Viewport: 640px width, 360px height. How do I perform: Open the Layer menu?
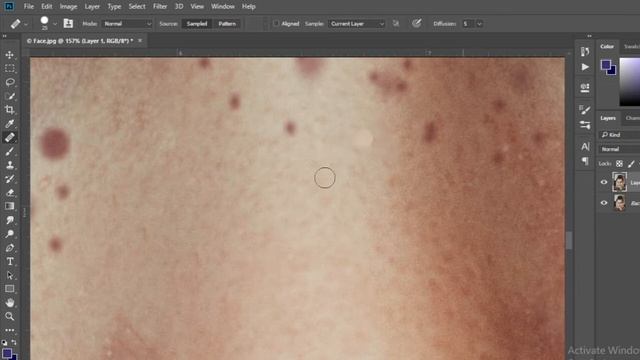pyautogui.click(x=92, y=7)
